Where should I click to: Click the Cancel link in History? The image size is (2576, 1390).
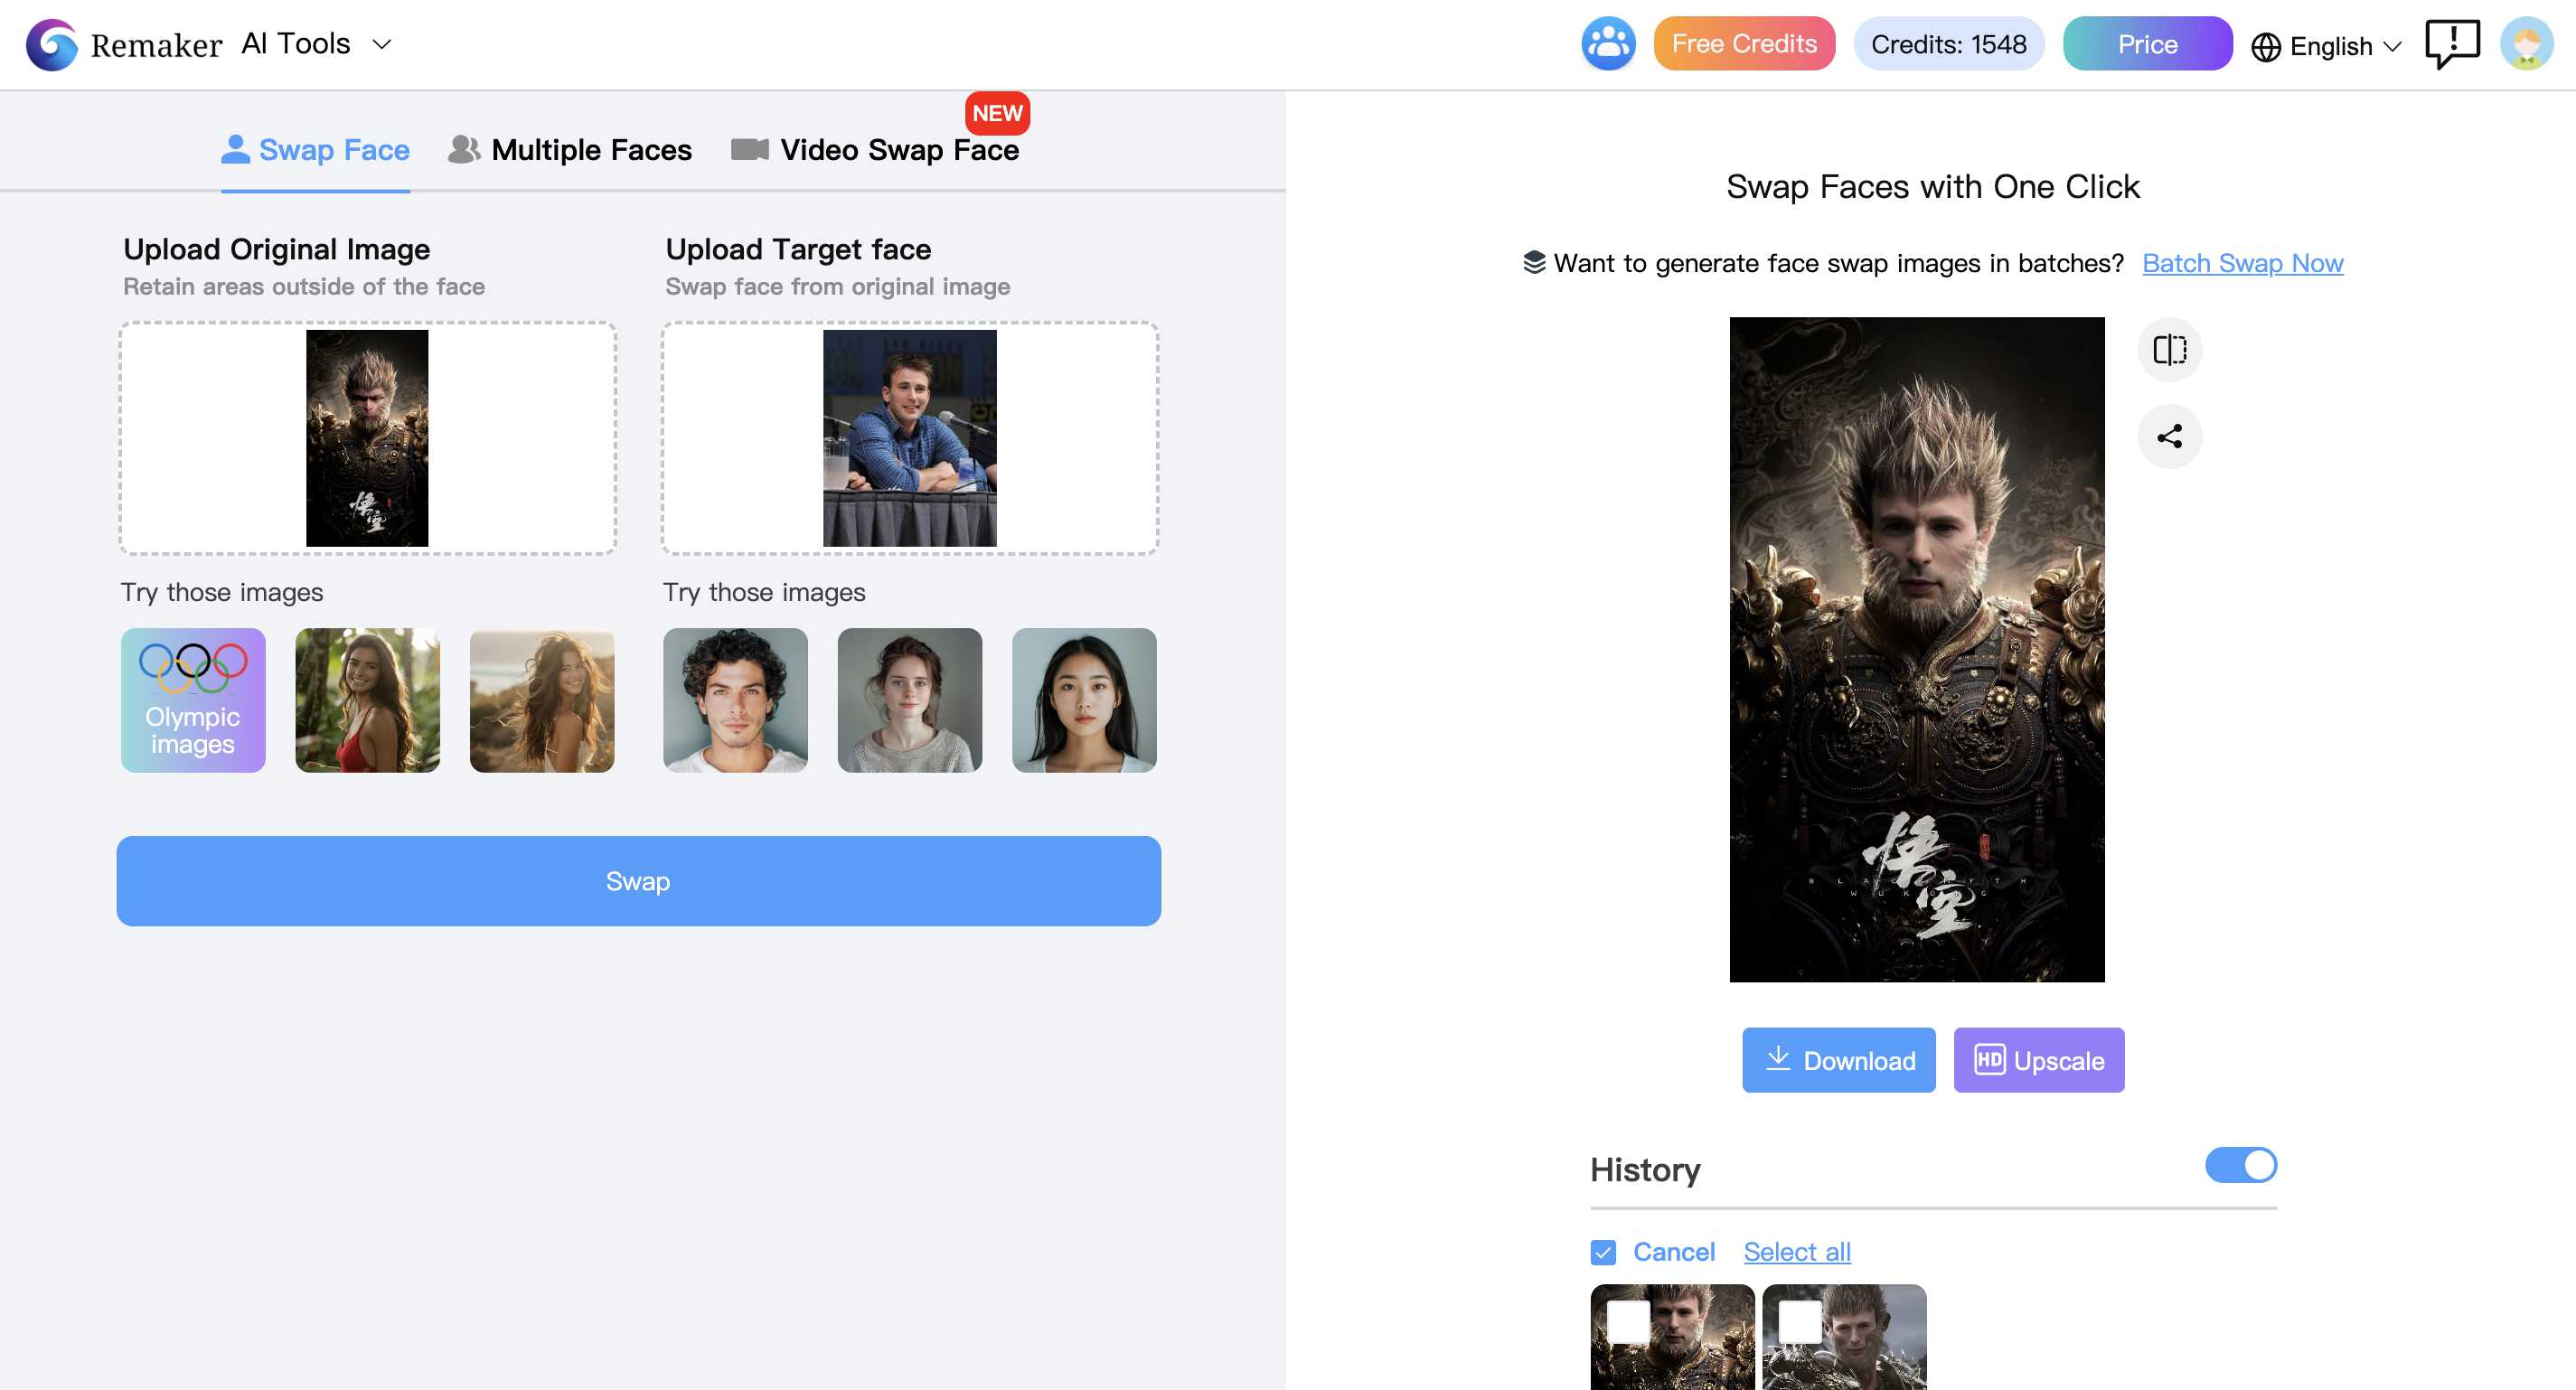tap(1673, 1252)
